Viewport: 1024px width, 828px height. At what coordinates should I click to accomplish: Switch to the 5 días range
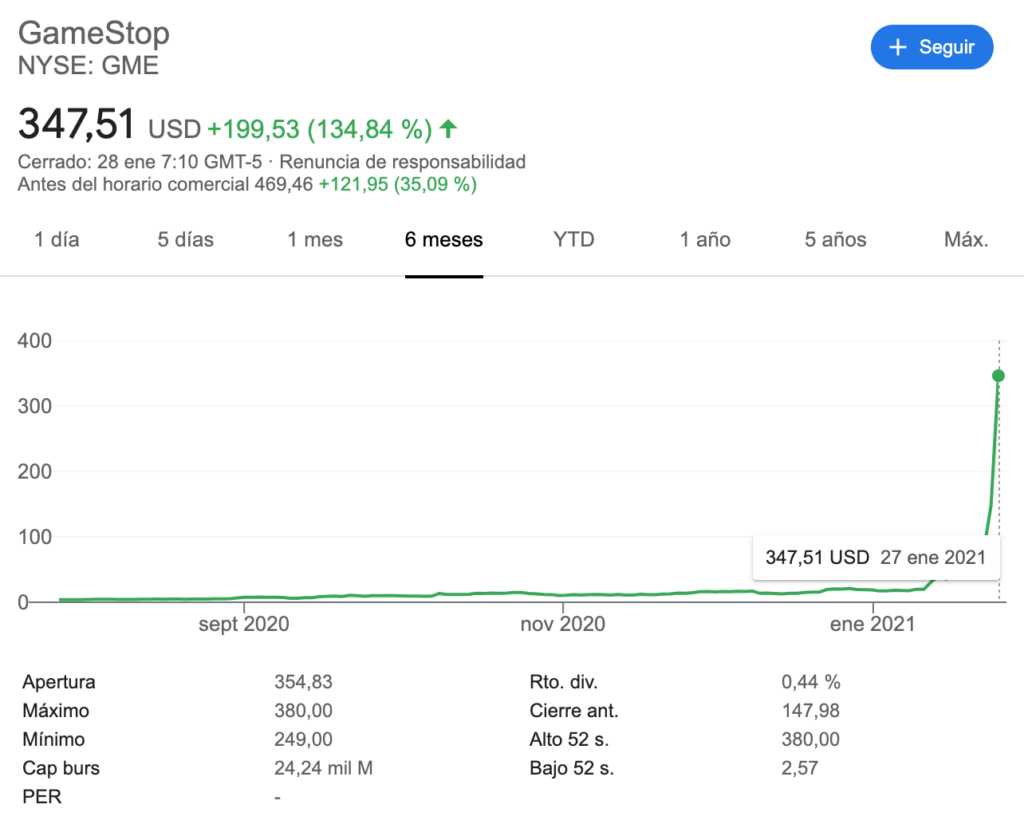click(185, 240)
